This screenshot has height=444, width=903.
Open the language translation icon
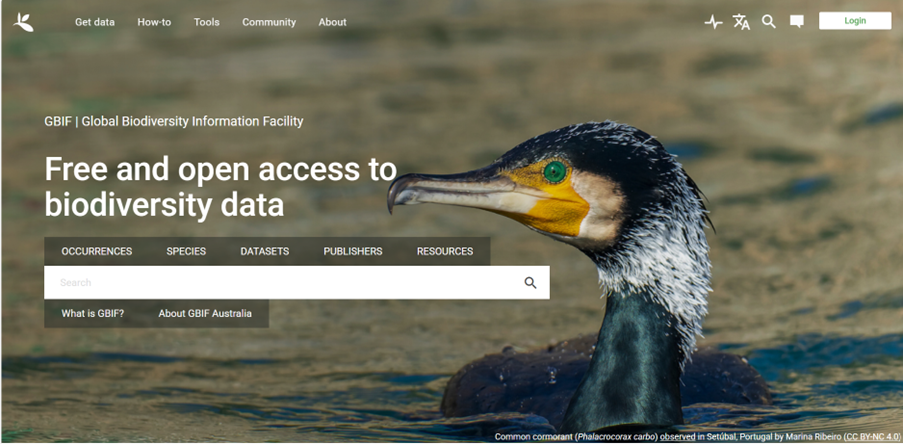coord(741,22)
